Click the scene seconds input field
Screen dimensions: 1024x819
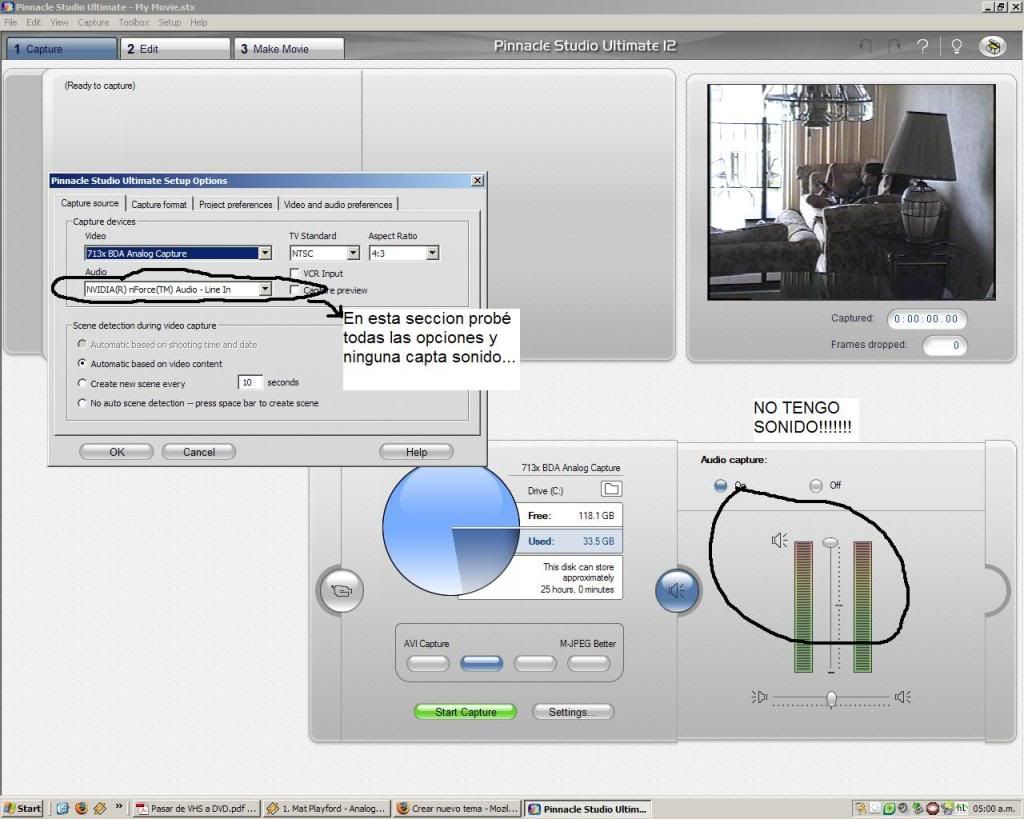250,382
